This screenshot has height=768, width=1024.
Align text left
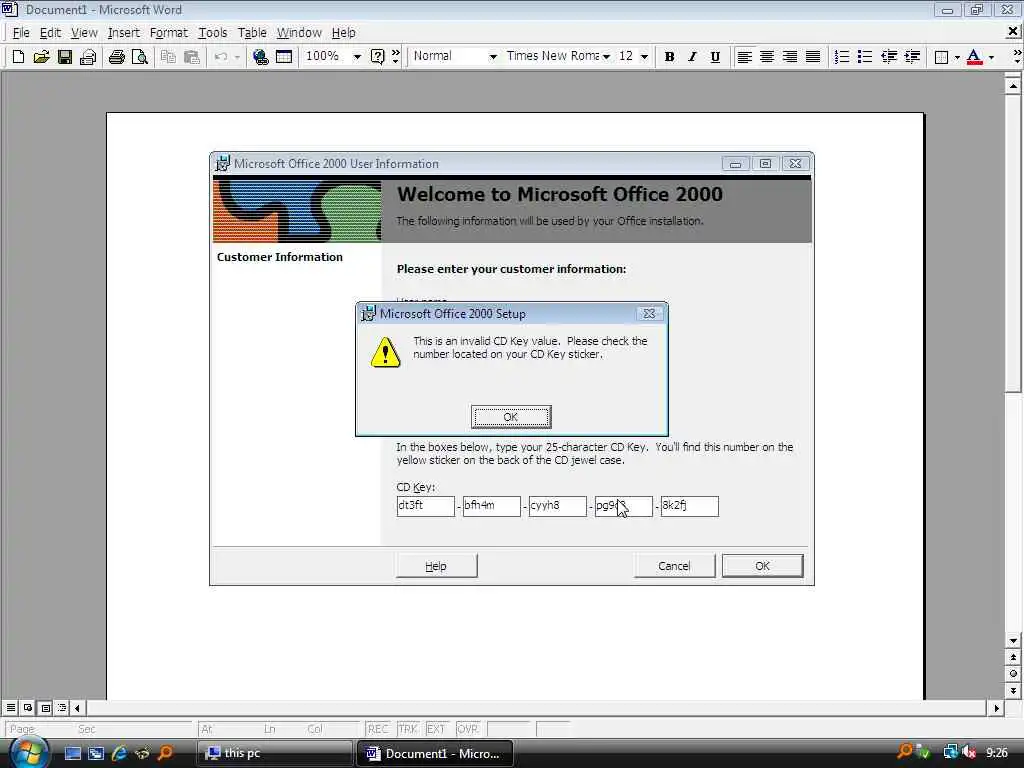pyautogui.click(x=744, y=57)
